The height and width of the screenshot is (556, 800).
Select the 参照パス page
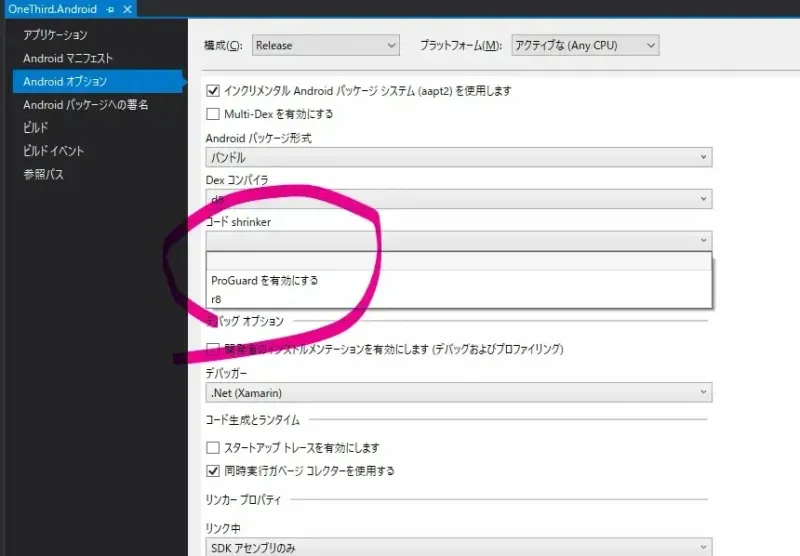pos(43,174)
